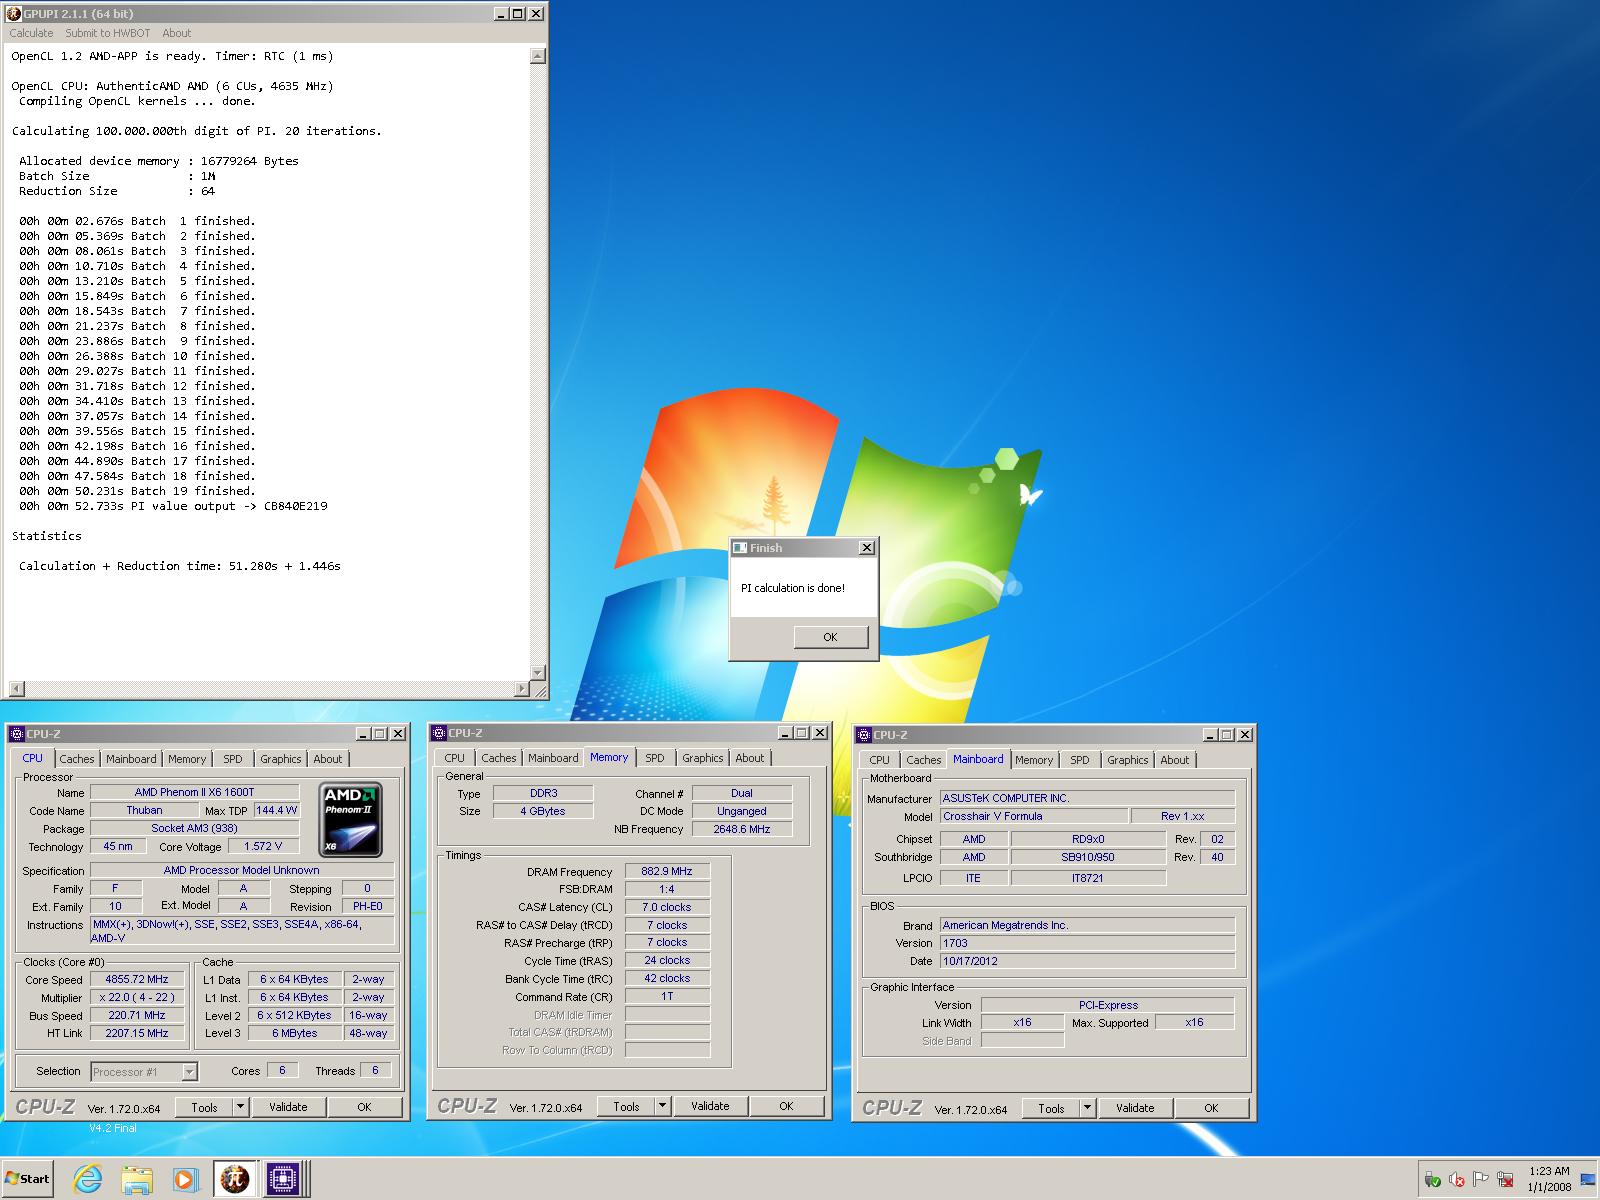This screenshot has height=1200, width=1600.
Task: Click the Tools button in Mainboard window
Action: pyautogui.click(x=1051, y=1108)
